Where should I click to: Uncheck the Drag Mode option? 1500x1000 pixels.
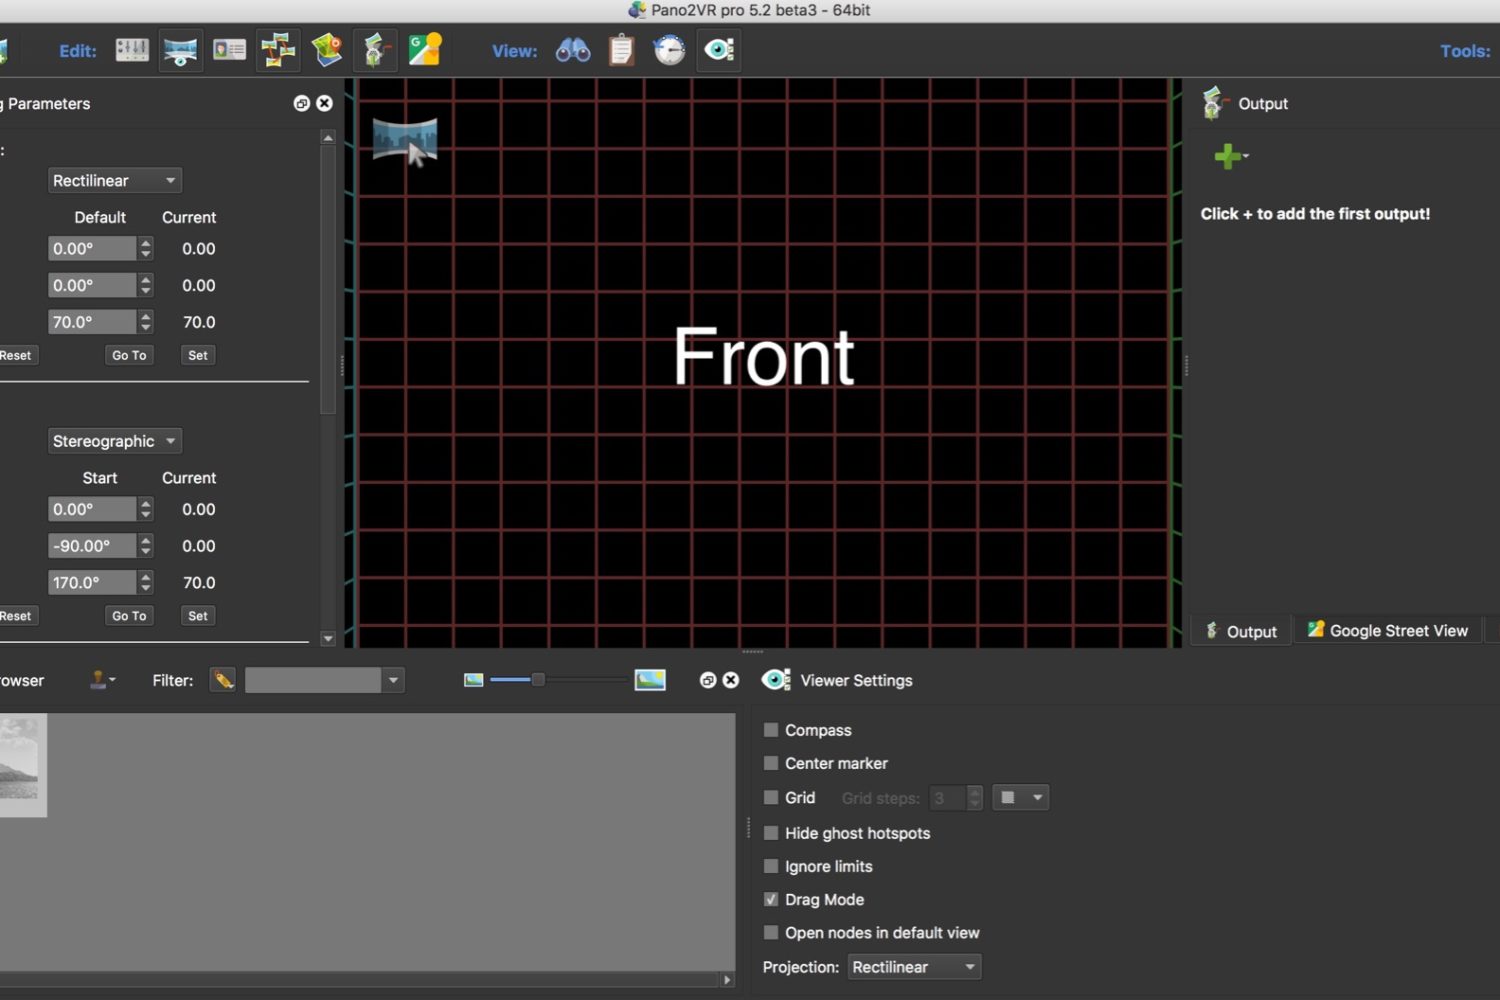[771, 899]
